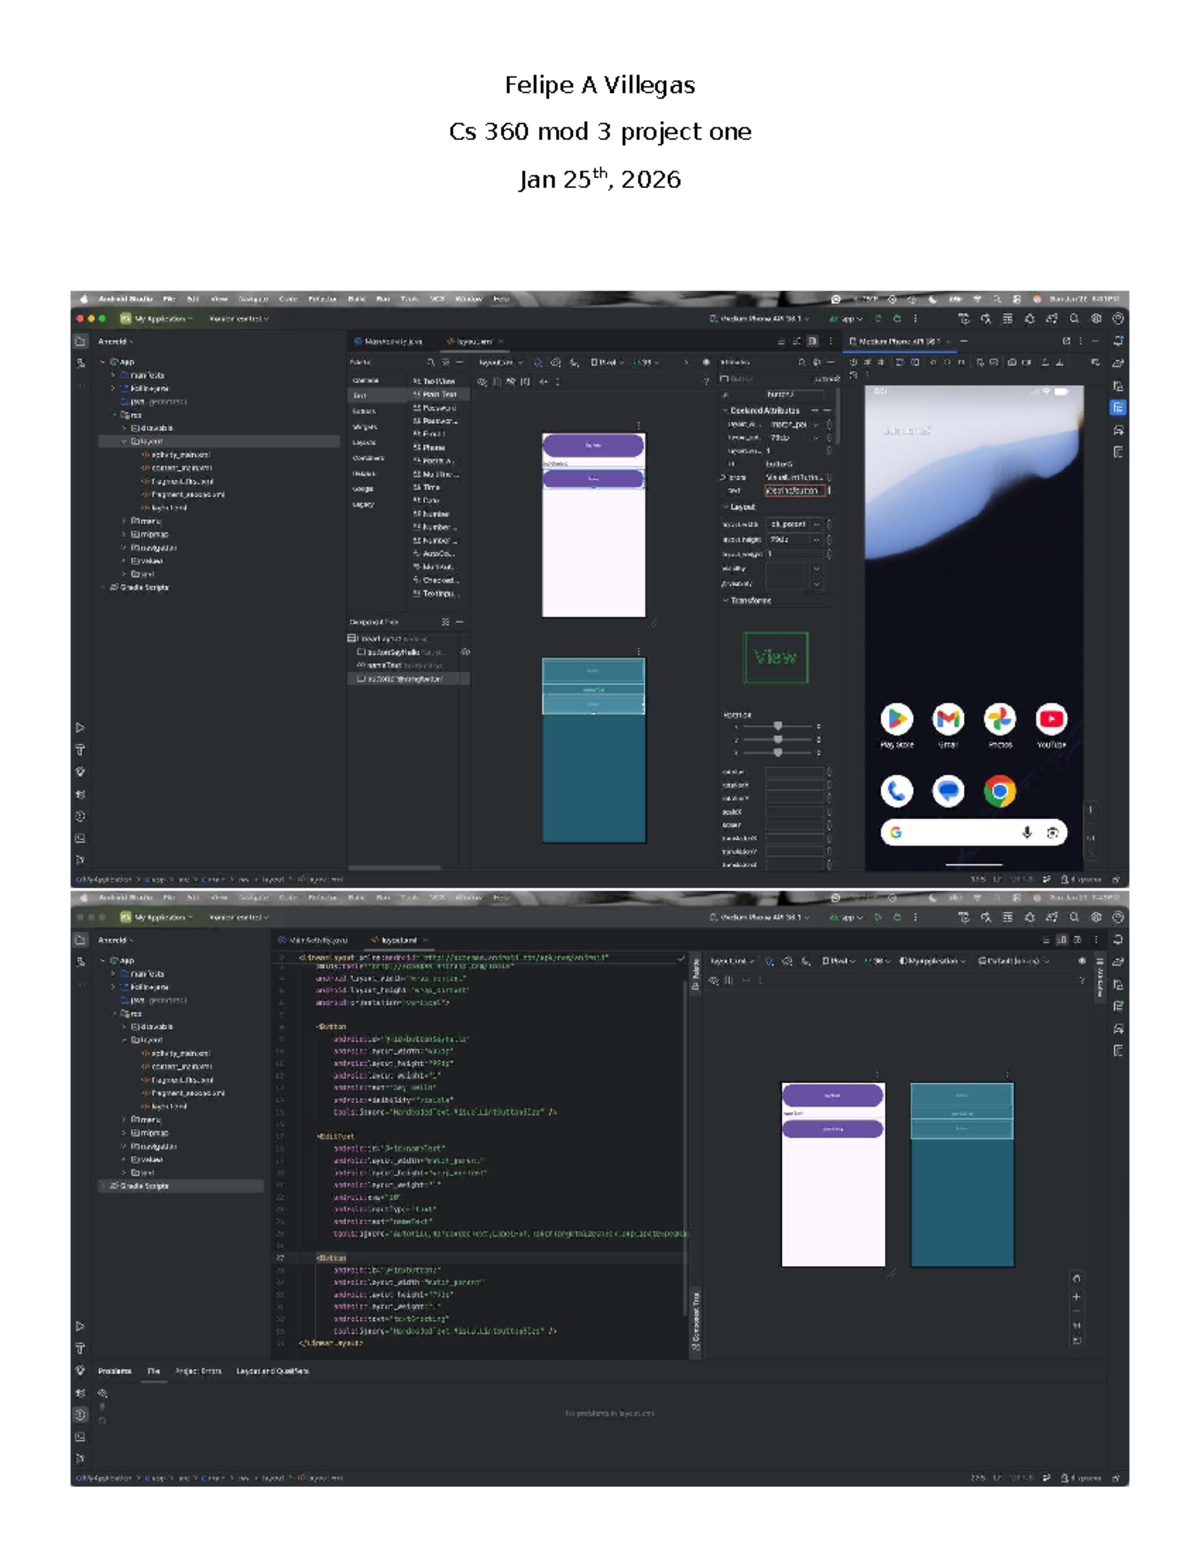
Task: Launch Chrome on the emulator home screen
Action: point(1000,791)
